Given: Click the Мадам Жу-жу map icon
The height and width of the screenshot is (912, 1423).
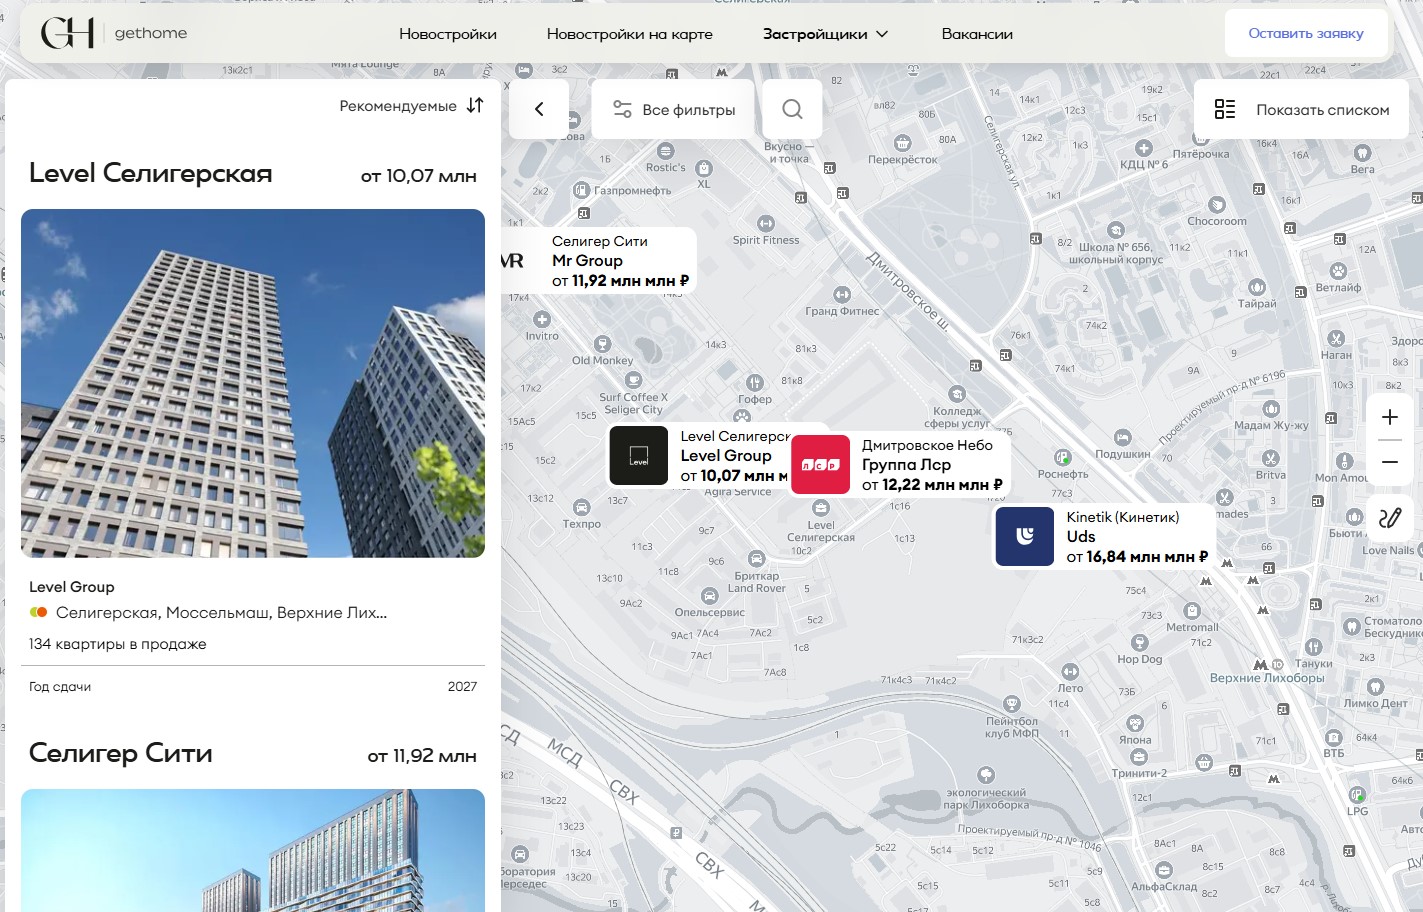Looking at the screenshot, I should (x=1271, y=409).
